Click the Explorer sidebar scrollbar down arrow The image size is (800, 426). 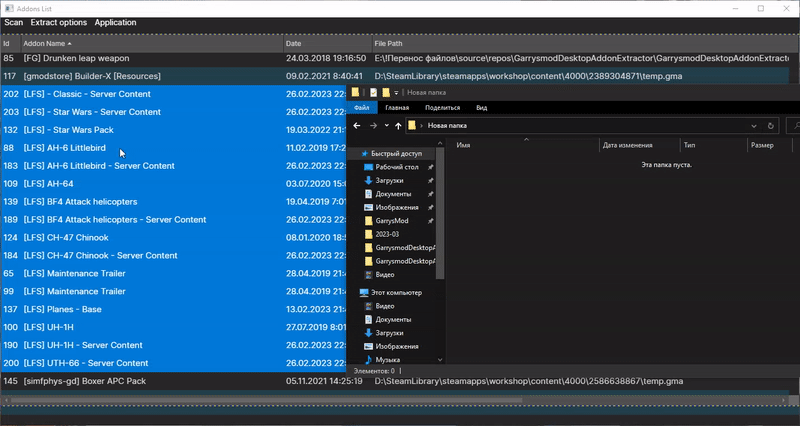click(x=440, y=360)
